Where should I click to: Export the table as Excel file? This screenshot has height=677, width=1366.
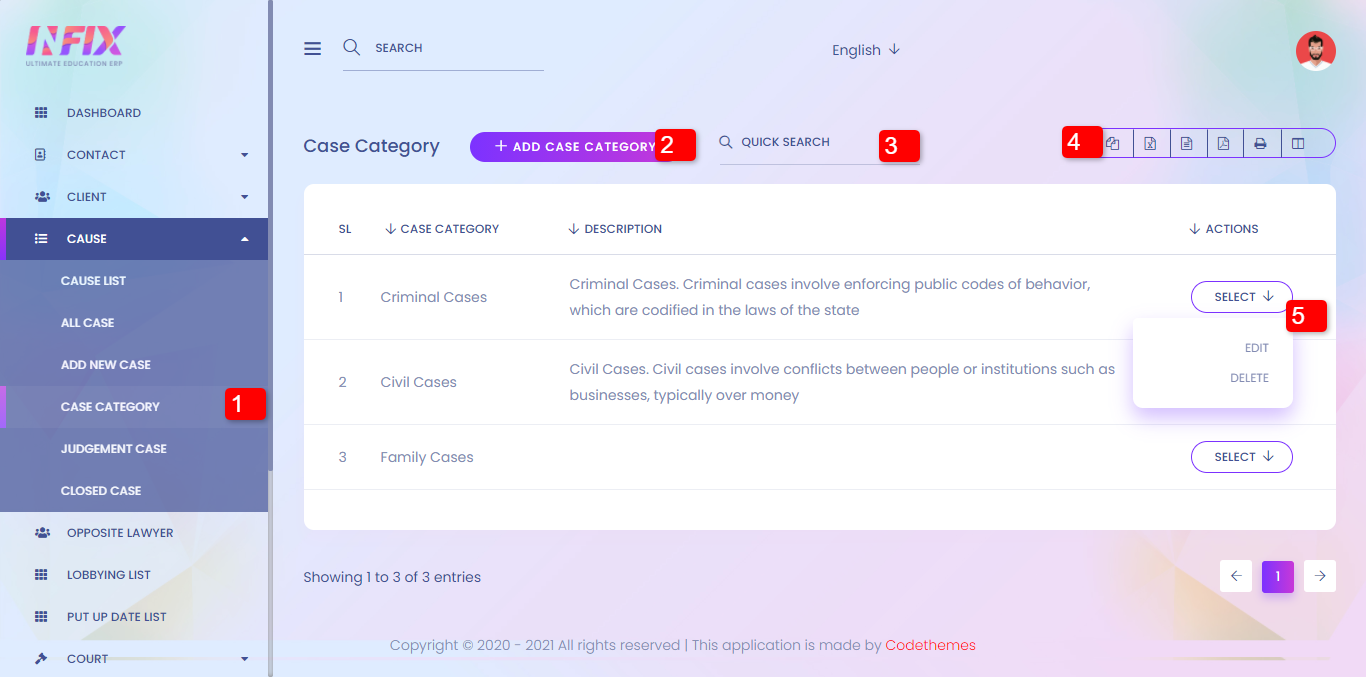click(x=1150, y=143)
